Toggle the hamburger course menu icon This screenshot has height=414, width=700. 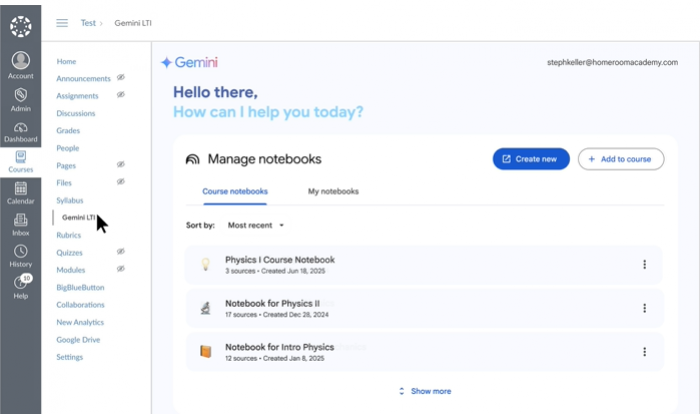tap(62, 23)
